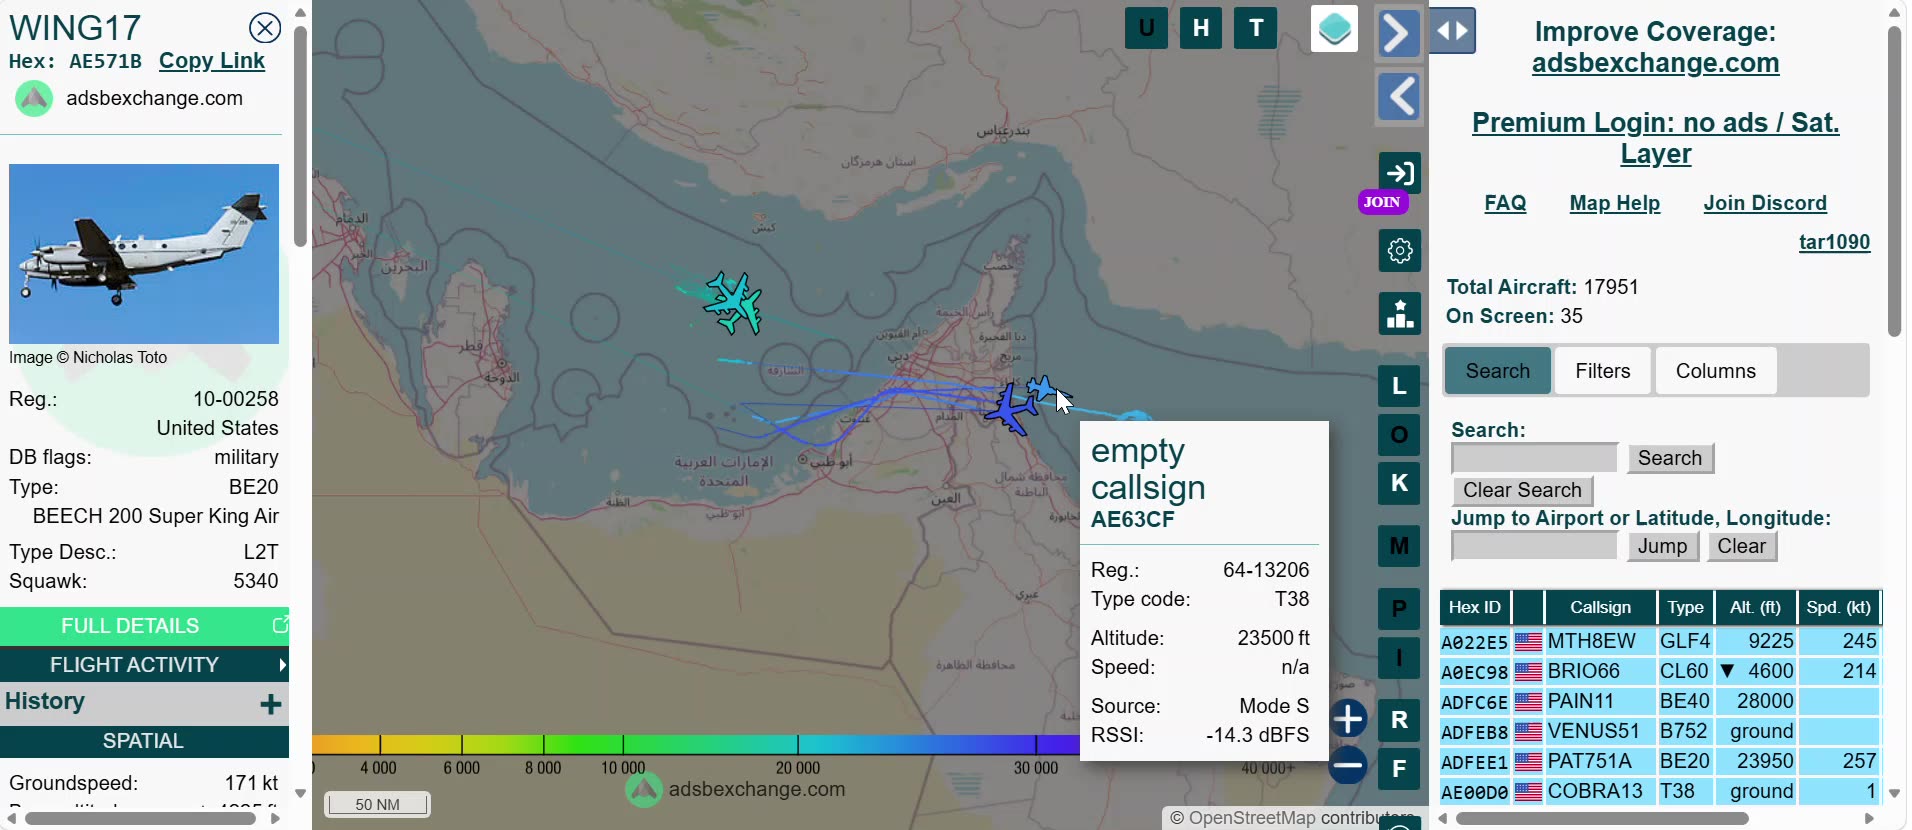Click the settings gear map button

click(x=1399, y=250)
